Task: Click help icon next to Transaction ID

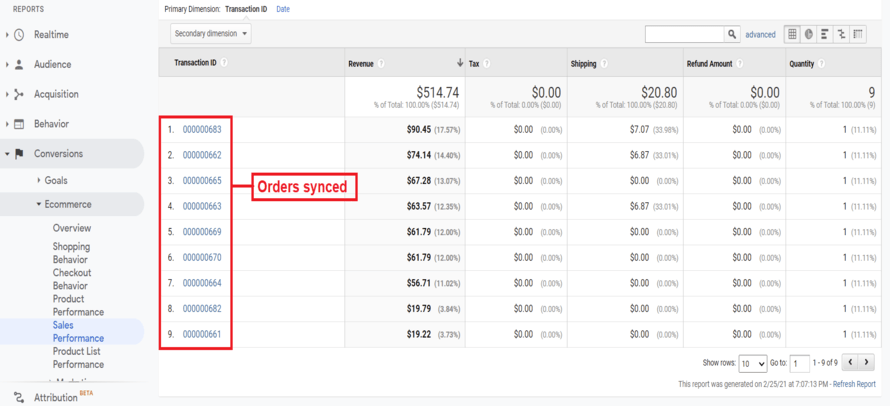Action: [224, 62]
